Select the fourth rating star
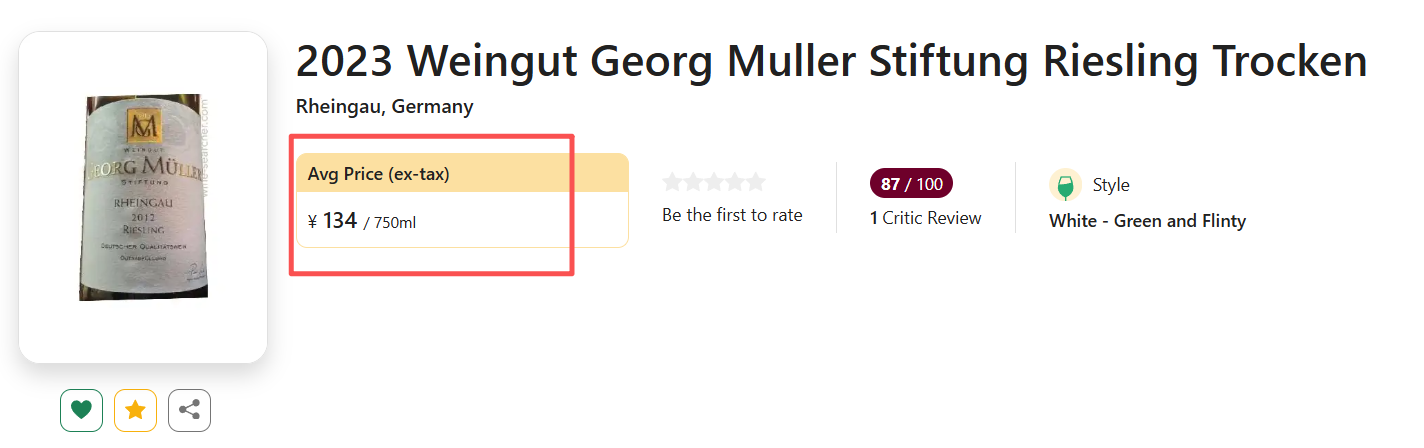This screenshot has height=448, width=1424. [x=735, y=182]
